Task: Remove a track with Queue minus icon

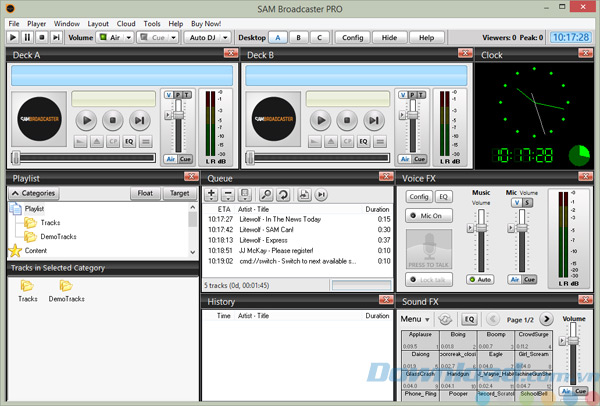Action: pyautogui.click(x=228, y=195)
